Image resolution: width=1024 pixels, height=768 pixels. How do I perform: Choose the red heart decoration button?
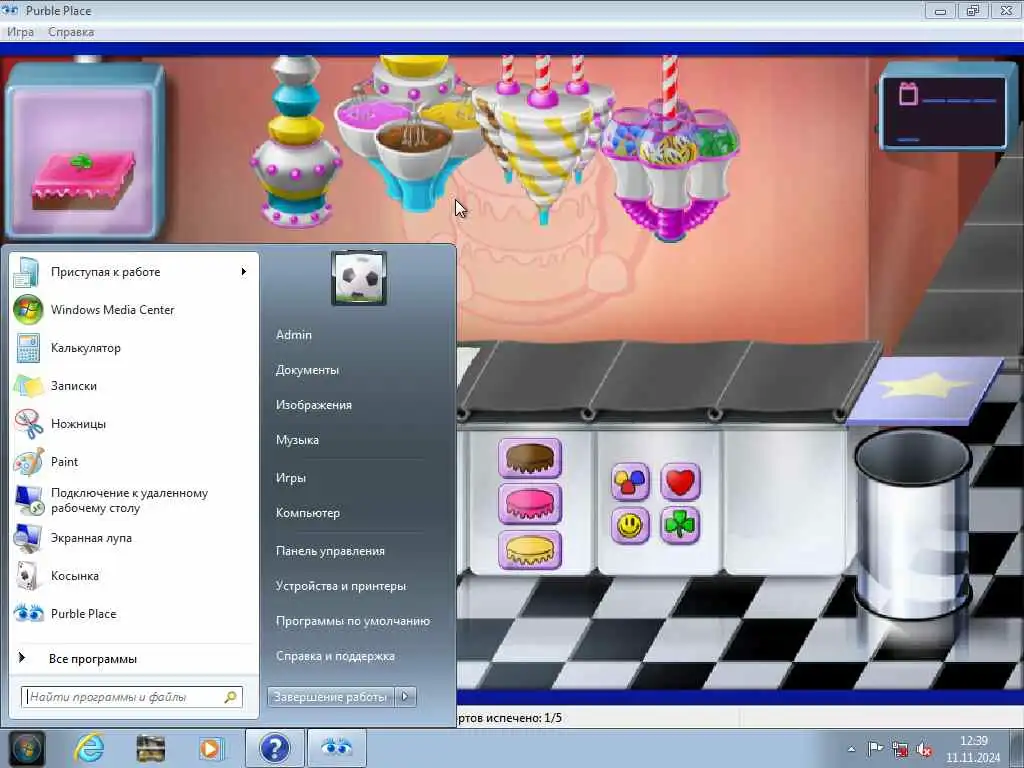[x=680, y=482]
